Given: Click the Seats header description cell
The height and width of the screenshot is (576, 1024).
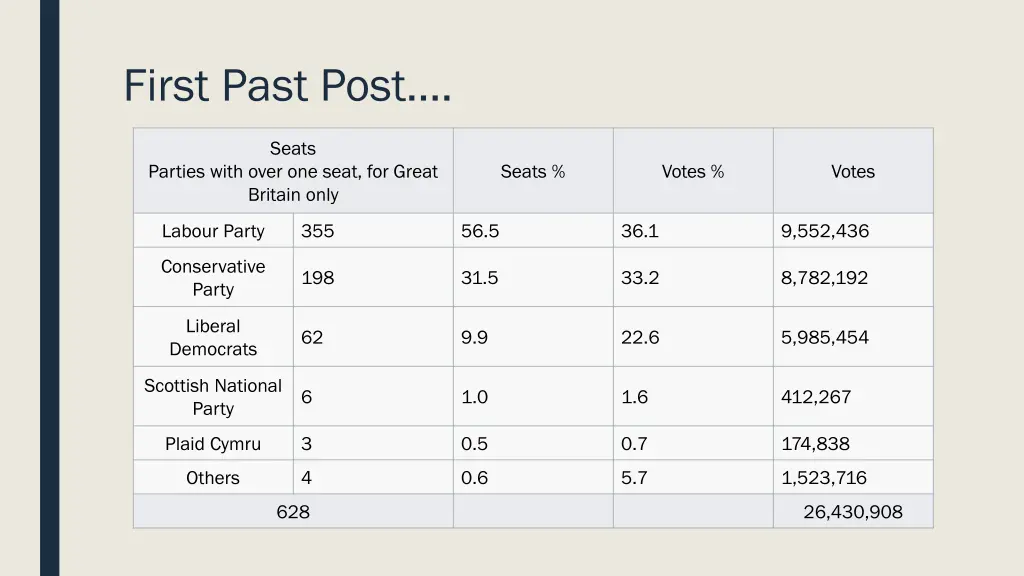Looking at the screenshot, I should [x=293, y=171].
